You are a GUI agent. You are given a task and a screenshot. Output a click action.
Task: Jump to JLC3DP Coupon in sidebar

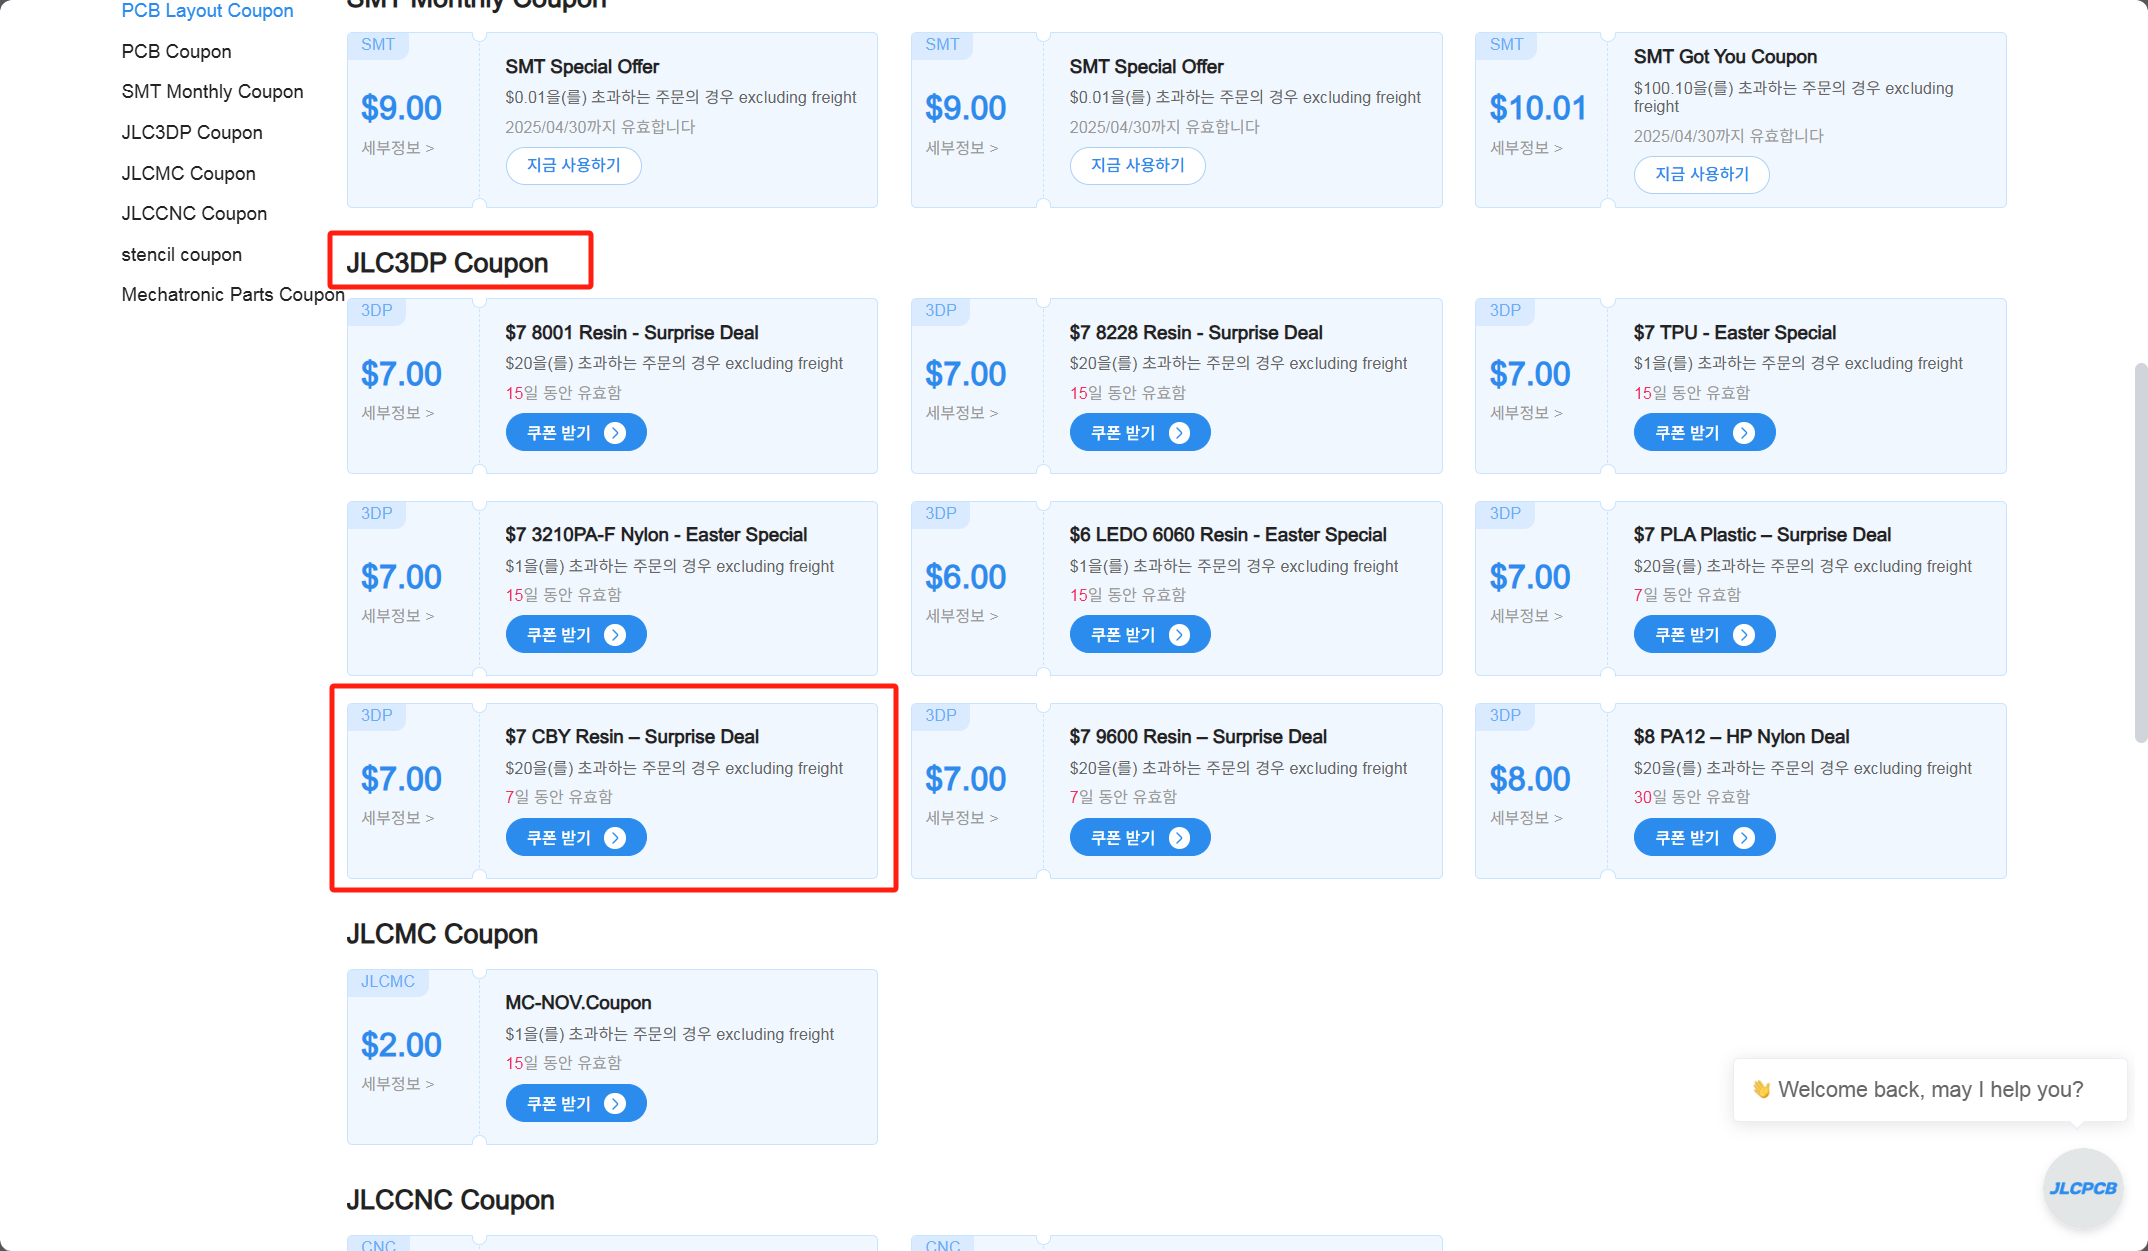pos(192,132)
